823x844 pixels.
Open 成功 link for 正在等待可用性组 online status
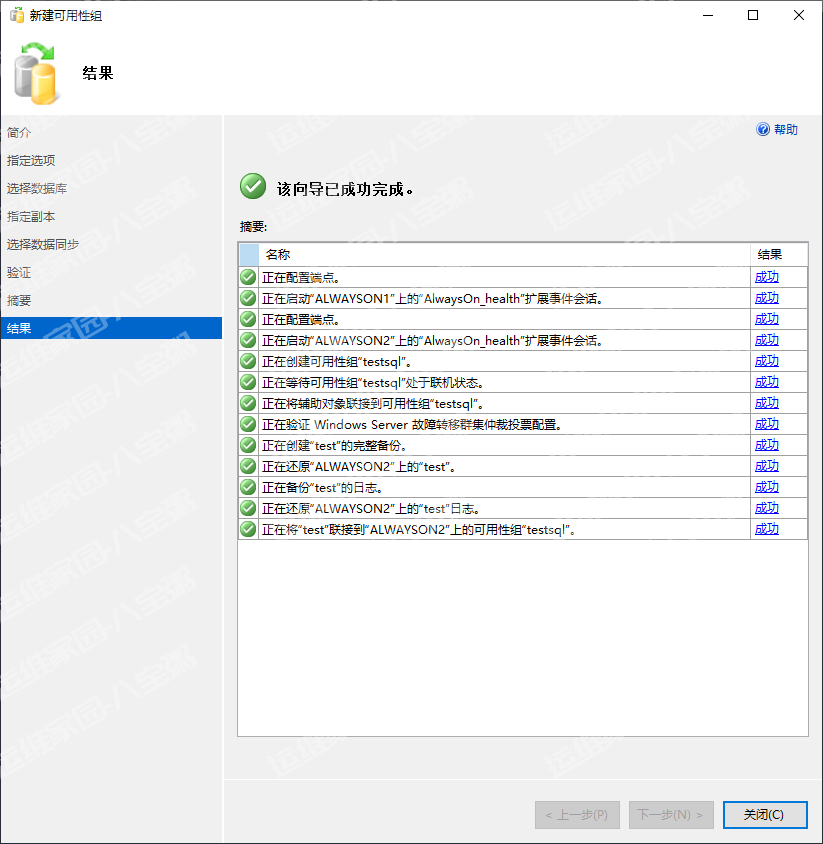pyautogui.click(x=766, y=382)
